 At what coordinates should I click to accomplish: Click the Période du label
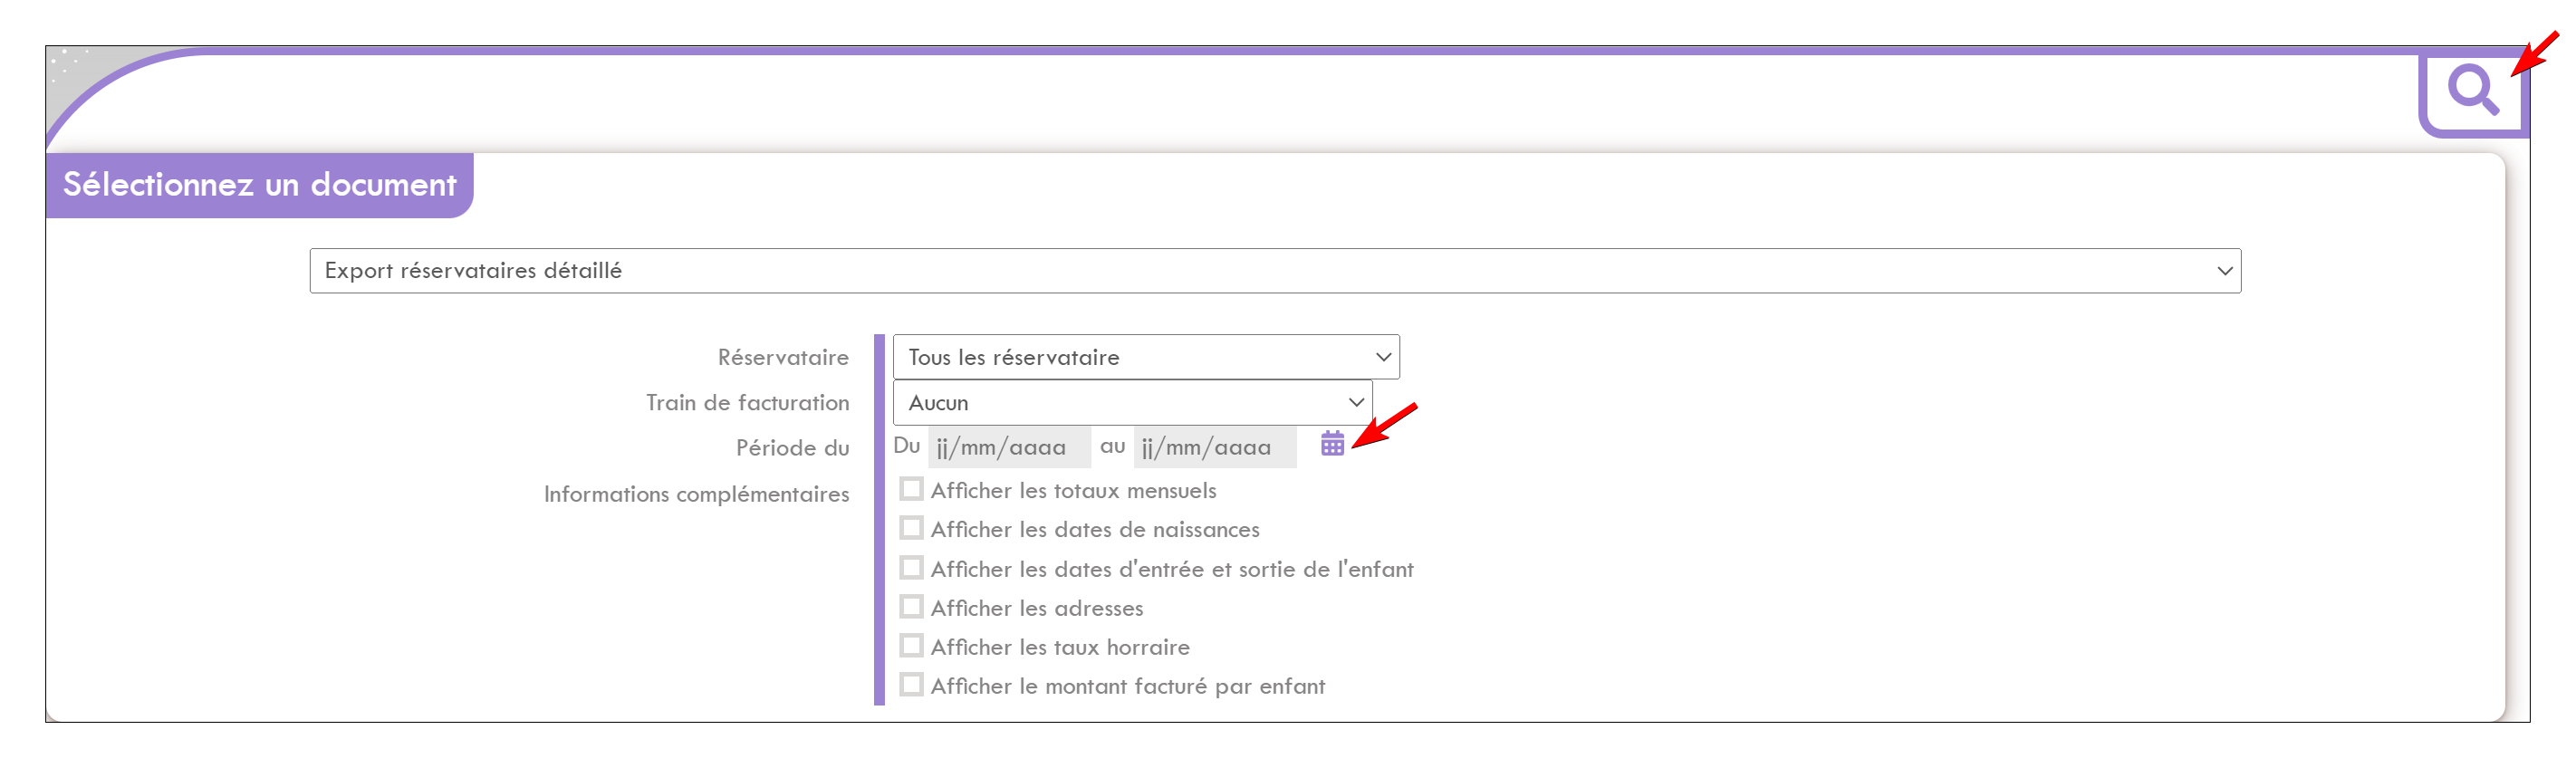click(792, 448)
